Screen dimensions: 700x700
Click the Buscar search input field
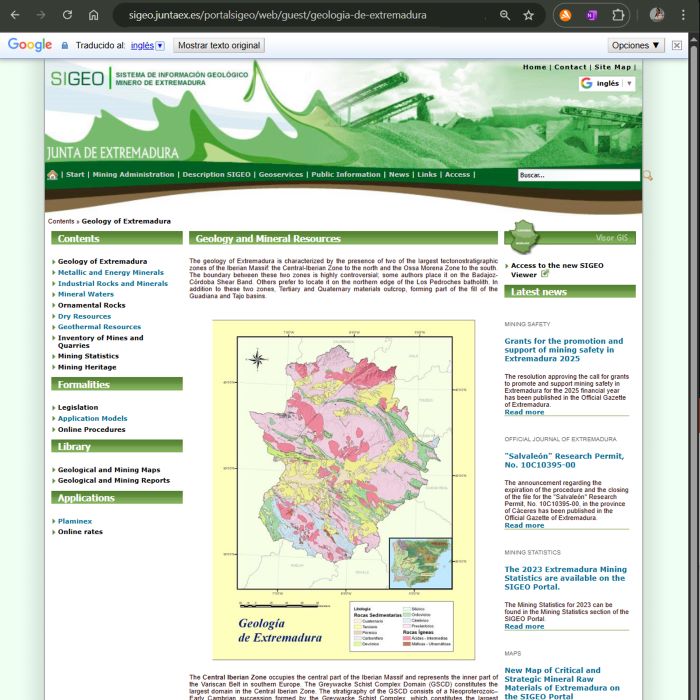579,175
